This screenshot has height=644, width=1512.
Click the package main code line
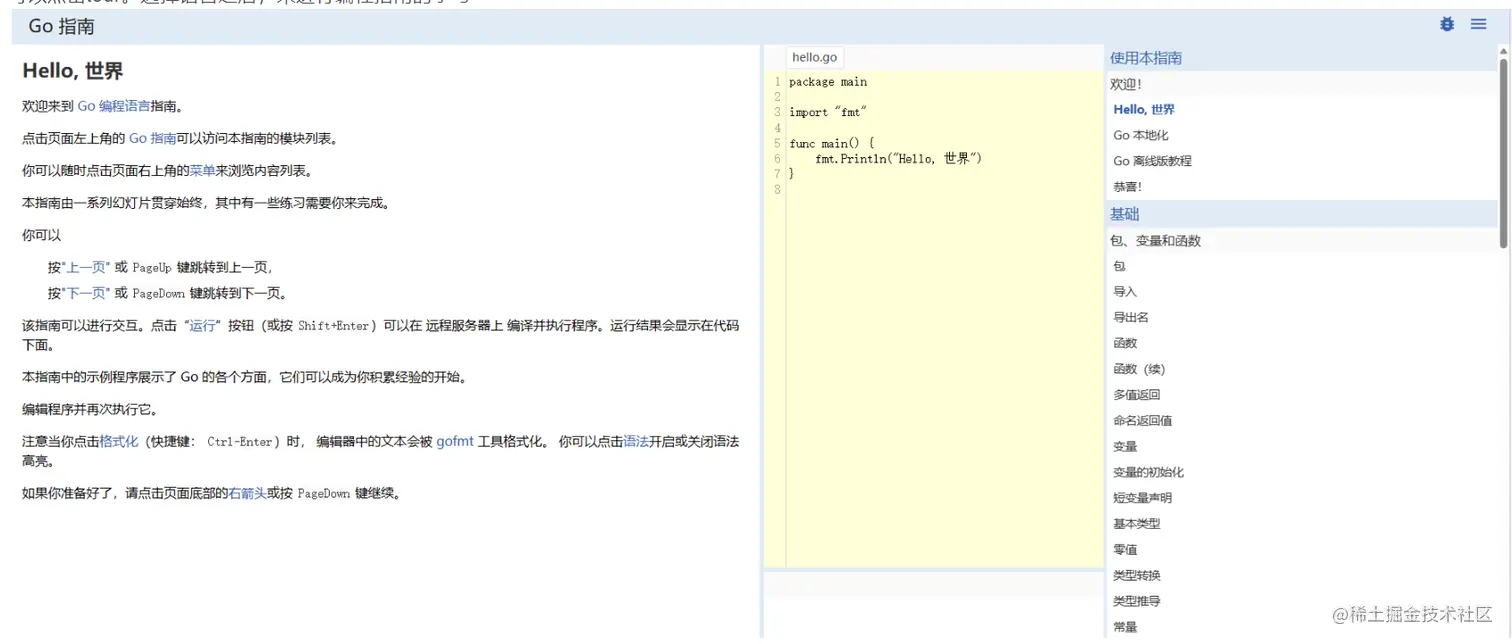click(x=828, y=82)
